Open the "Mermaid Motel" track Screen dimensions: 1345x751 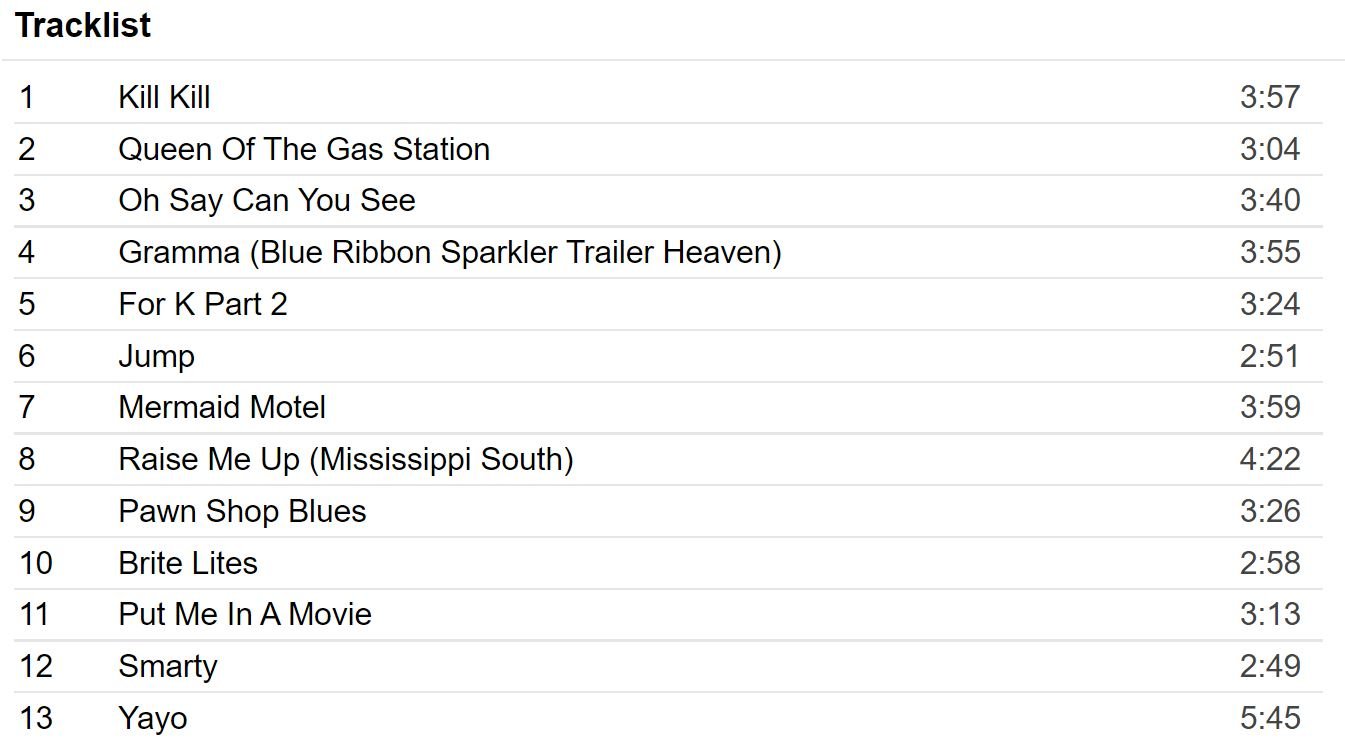pyautogui.click(x=222, y=407)
